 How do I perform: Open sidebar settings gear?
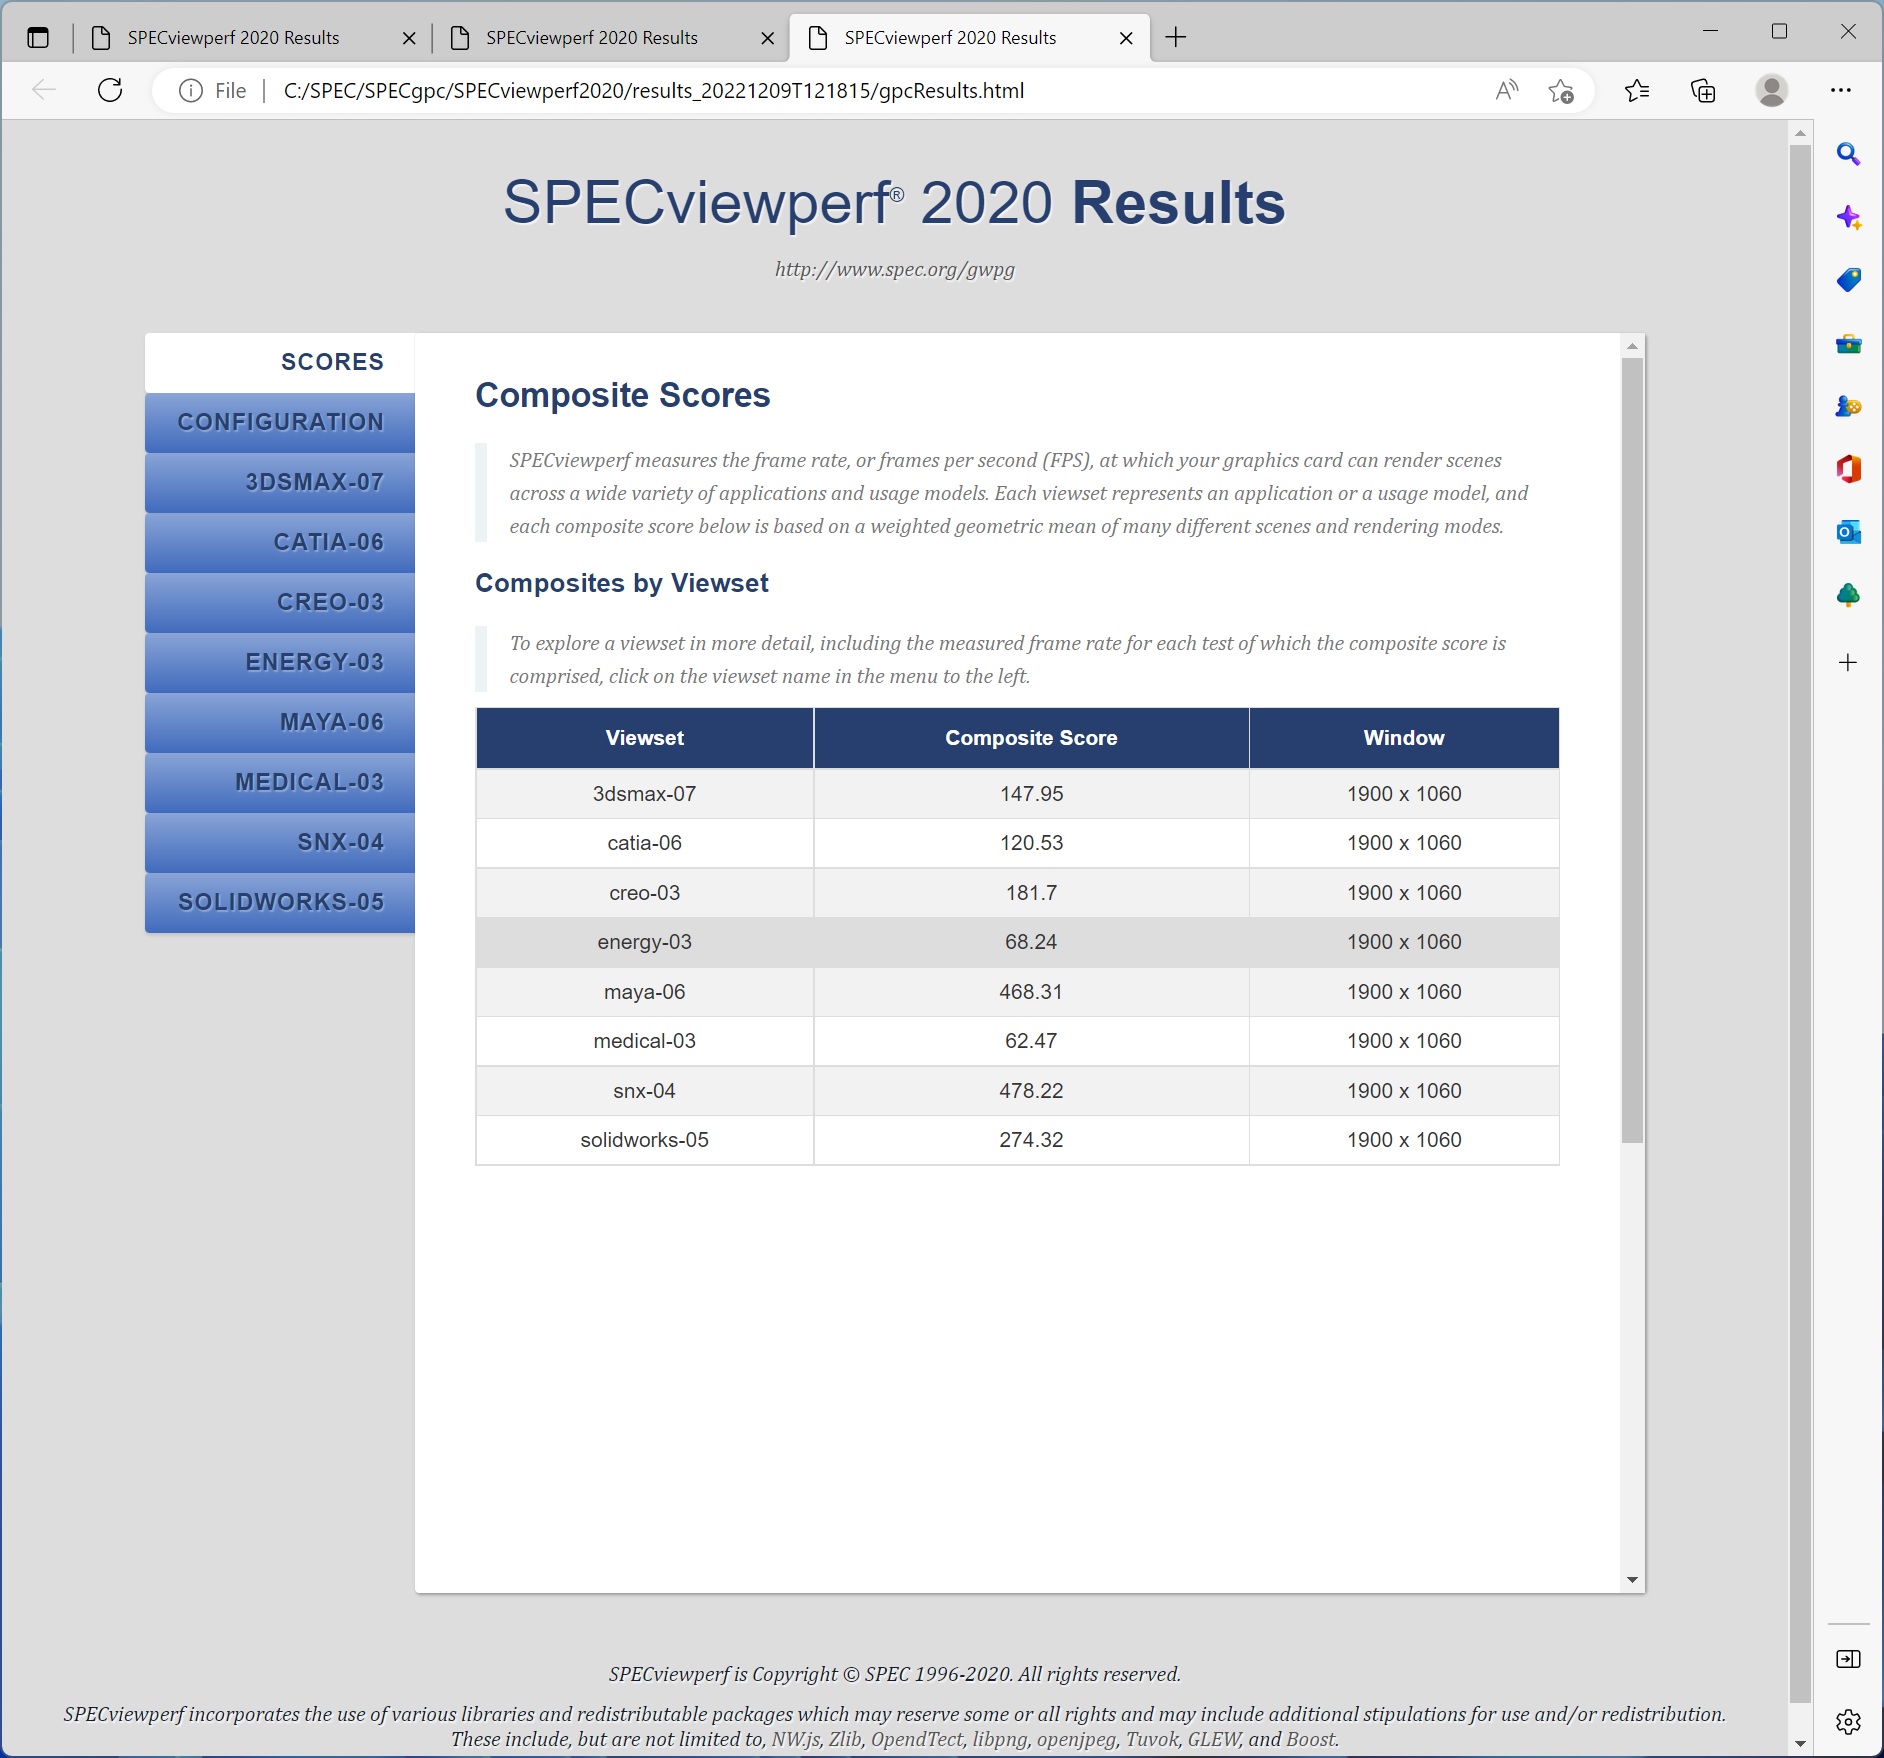point(1848,1722)
